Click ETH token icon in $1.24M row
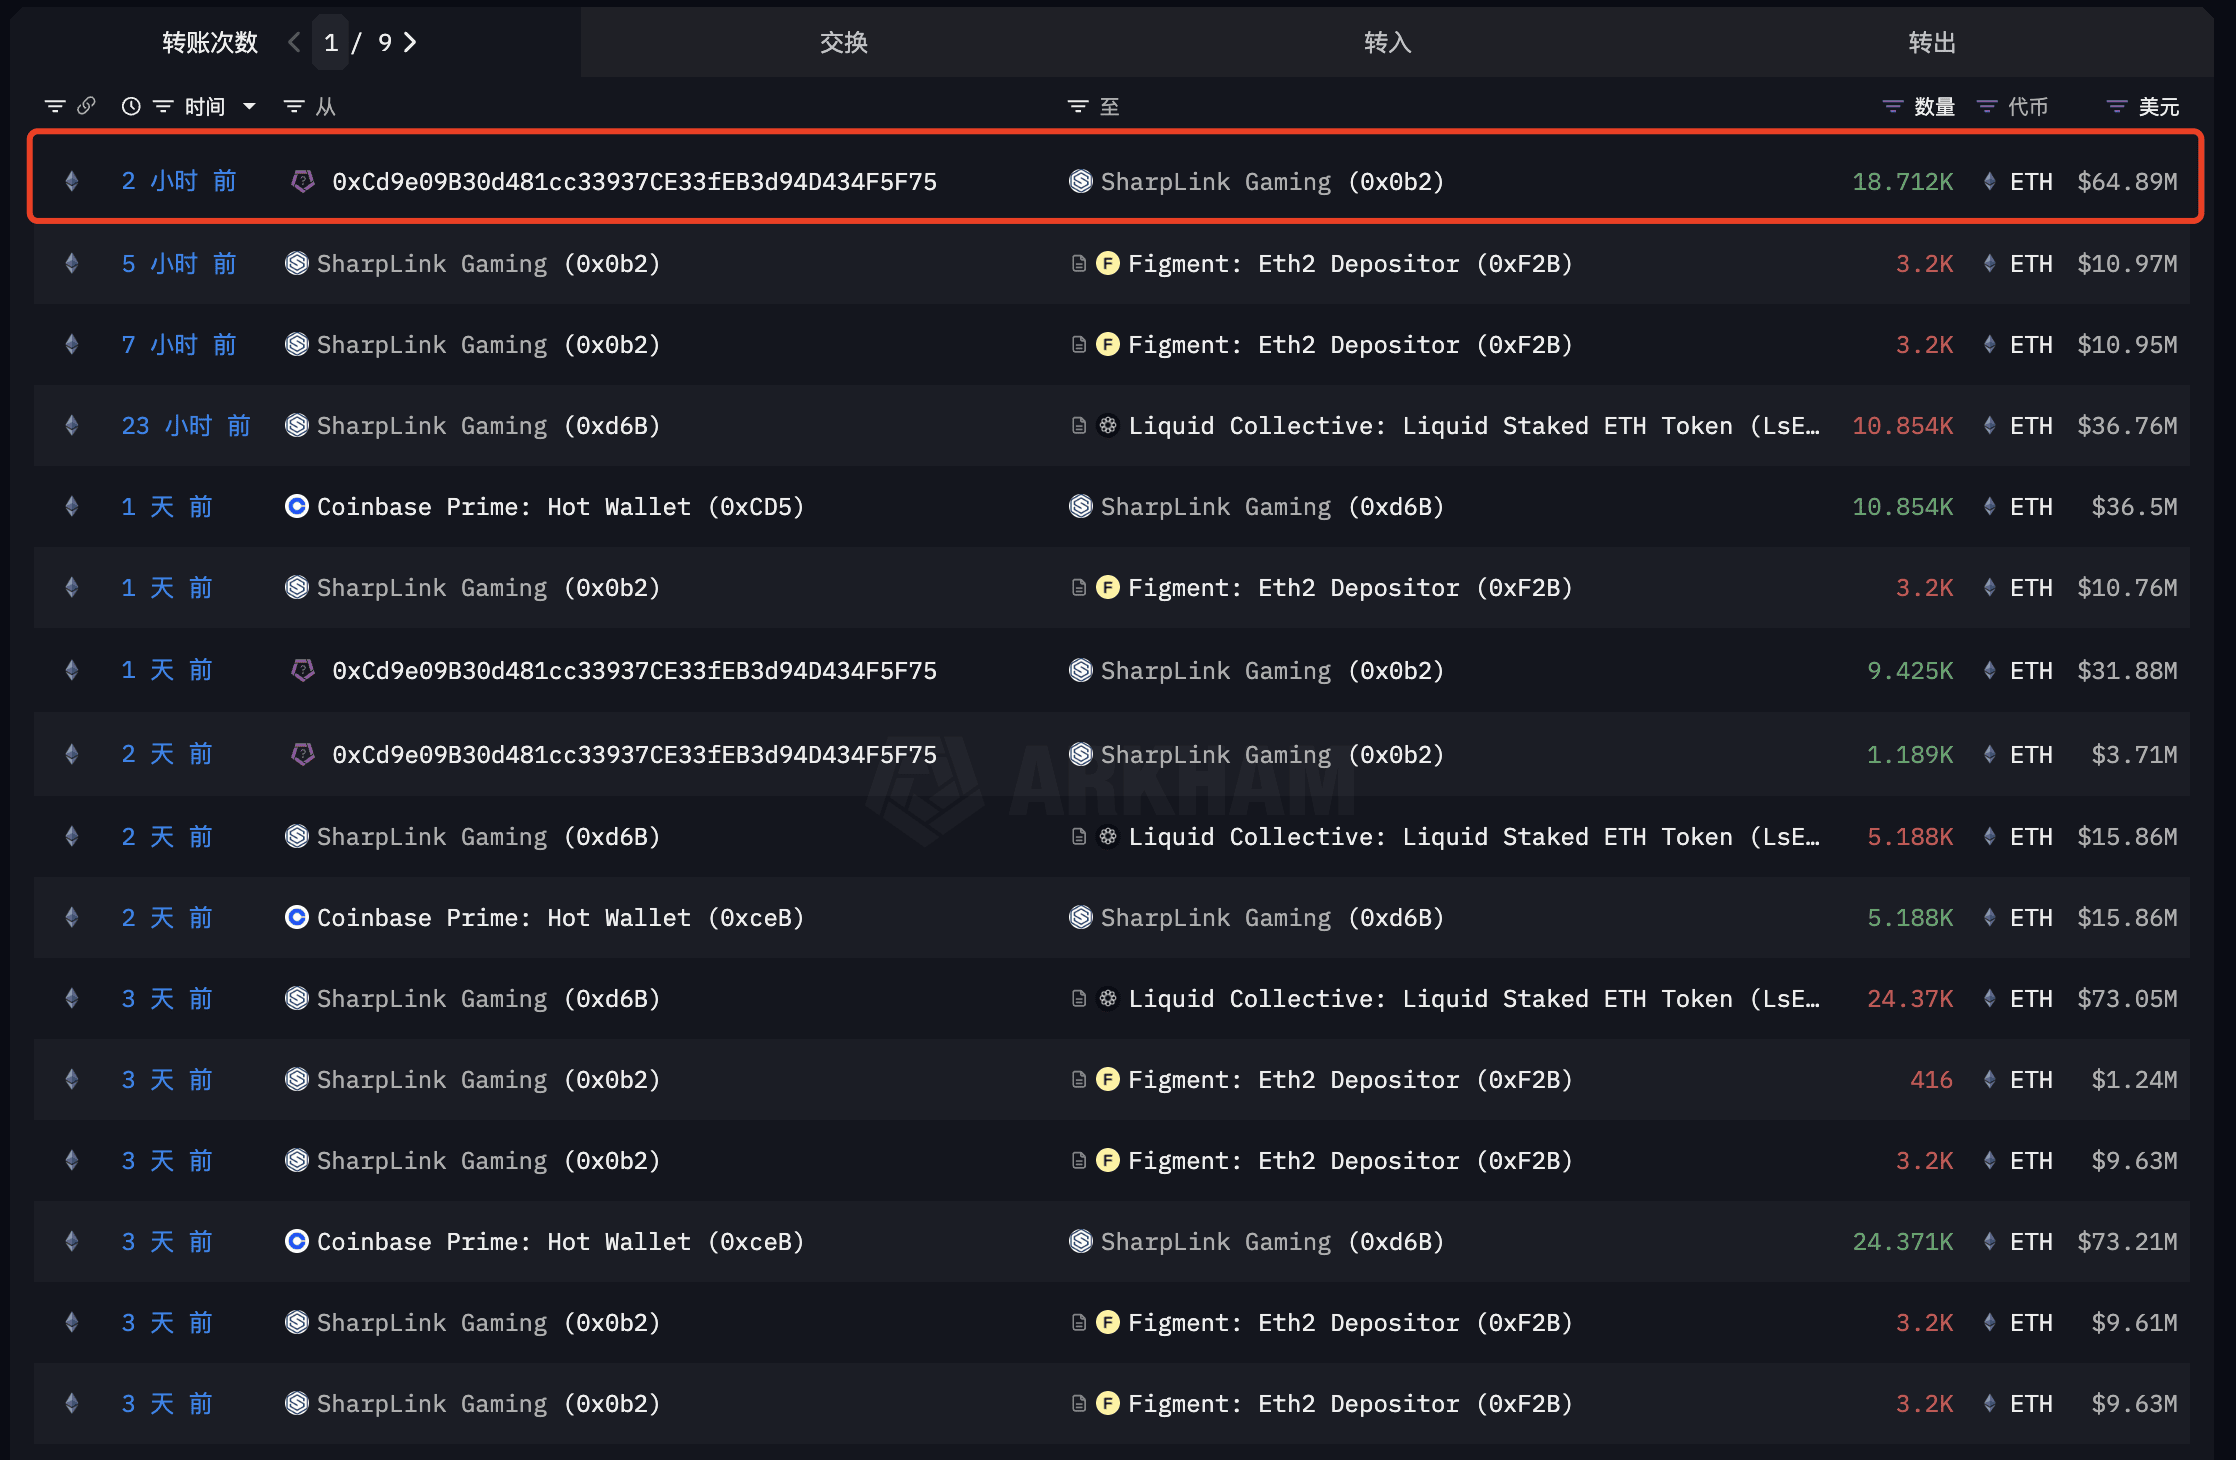The image size is (2236, 1460). click(1989, 1079)
